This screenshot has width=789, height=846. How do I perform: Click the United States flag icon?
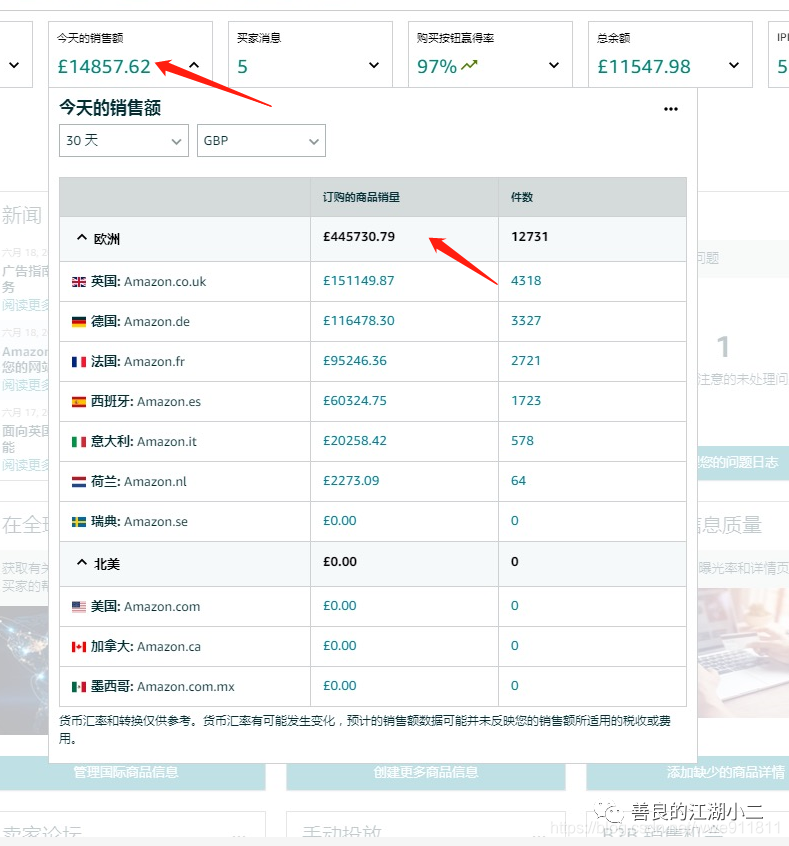[x=79, y=606]
